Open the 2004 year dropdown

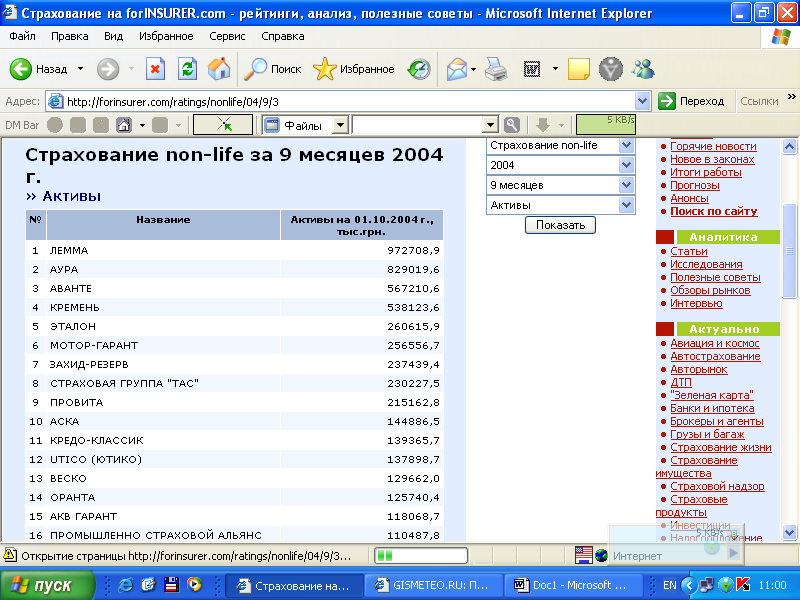[627, 165]
